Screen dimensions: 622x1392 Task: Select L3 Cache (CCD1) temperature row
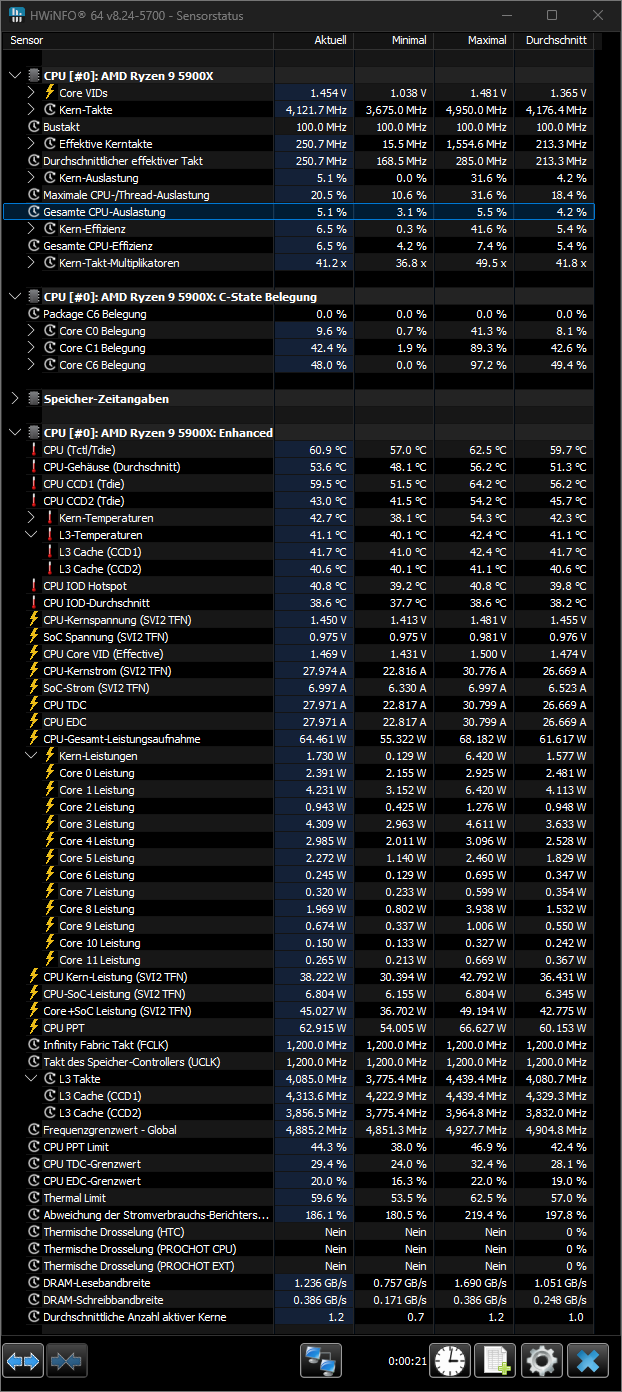298,552
